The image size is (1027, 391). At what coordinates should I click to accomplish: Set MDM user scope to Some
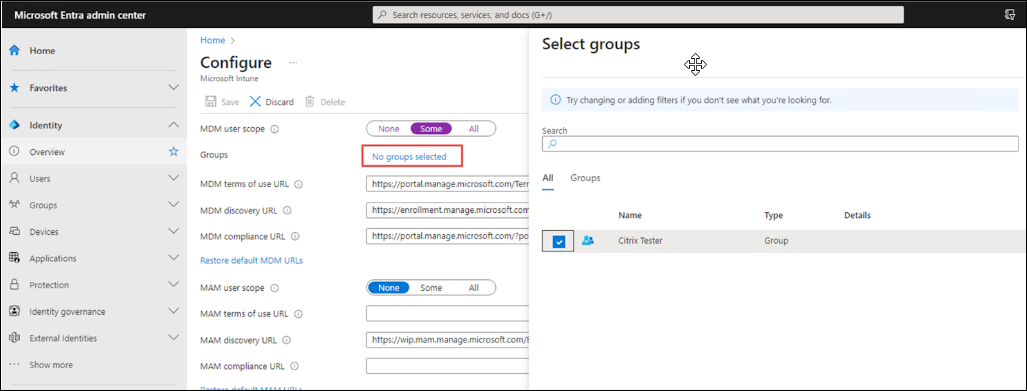tap(431, 129)
